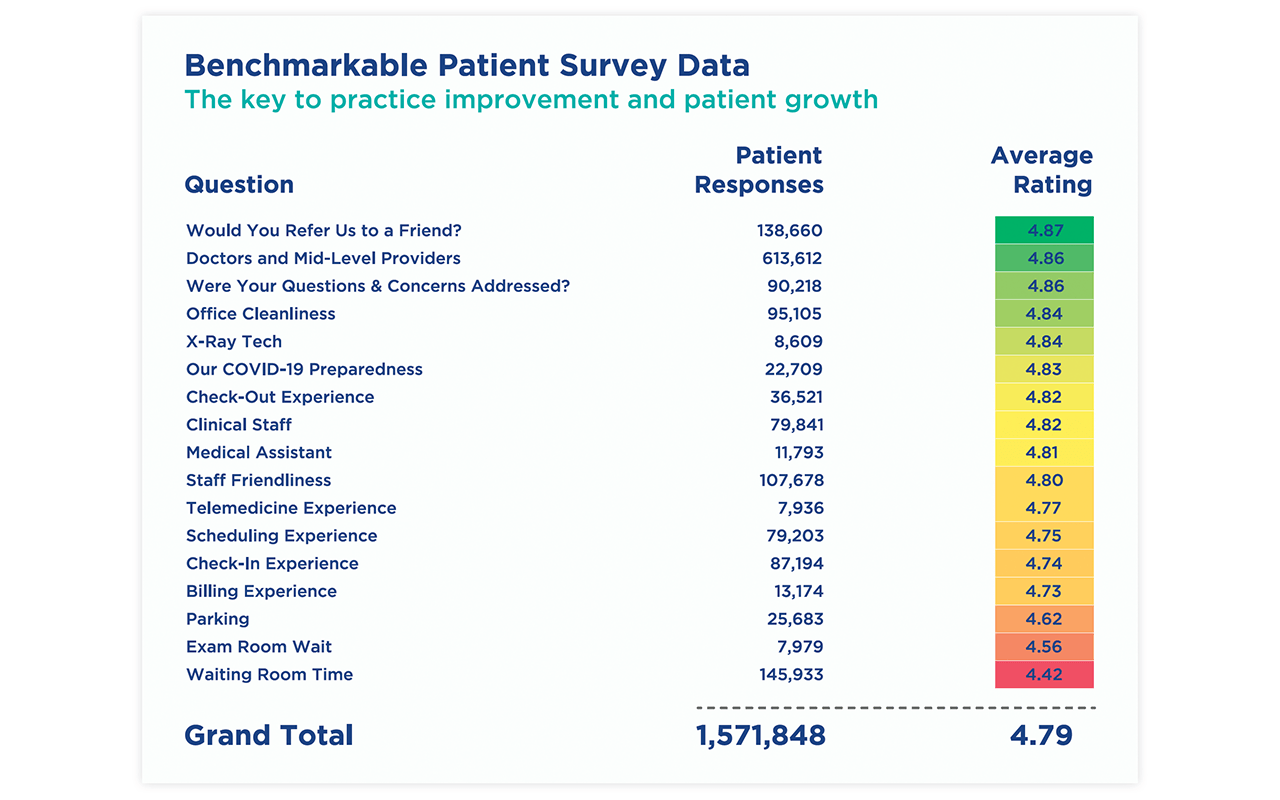Click the 'Question' column header

(239, 185)
